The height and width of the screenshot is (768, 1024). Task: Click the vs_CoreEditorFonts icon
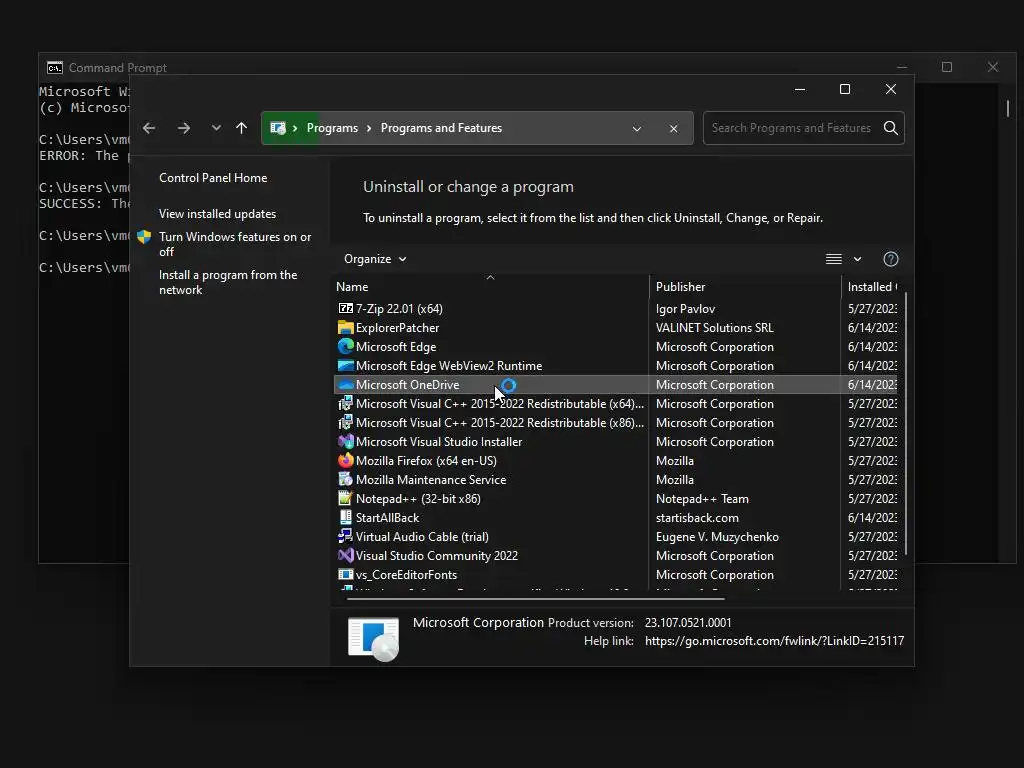coord(345,575)
